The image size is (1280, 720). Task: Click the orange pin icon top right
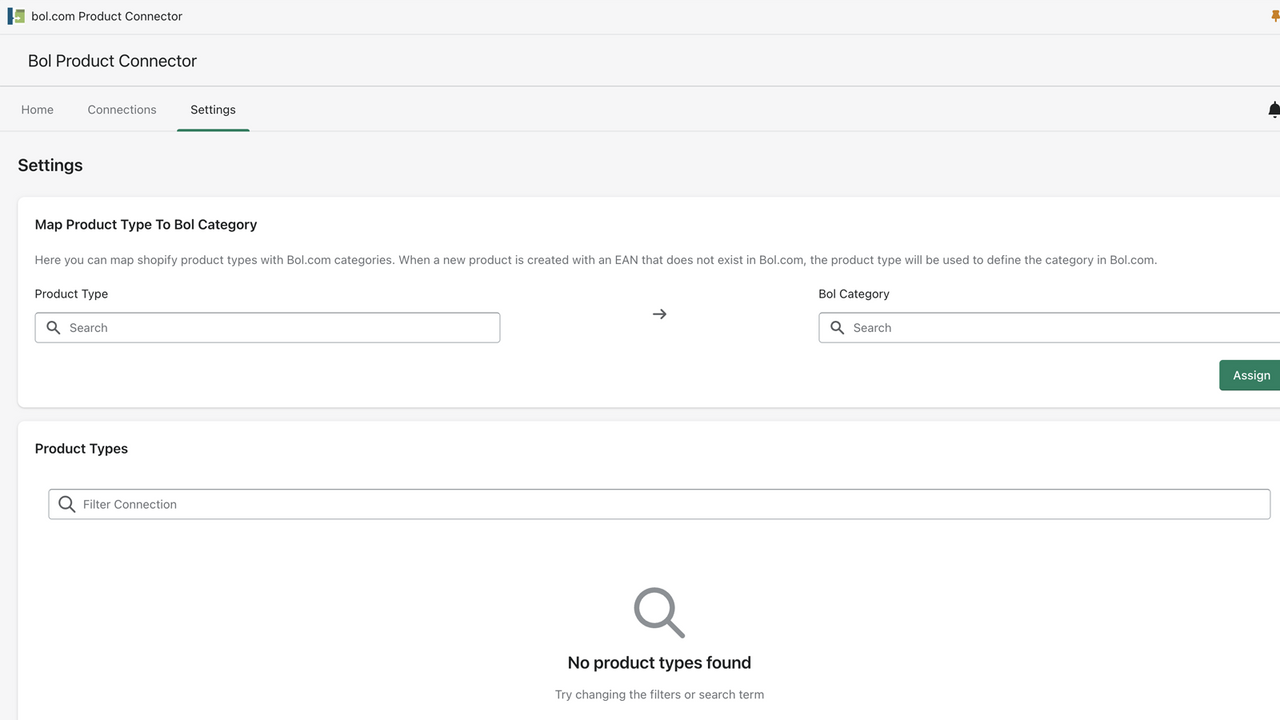pos(1274,16)
